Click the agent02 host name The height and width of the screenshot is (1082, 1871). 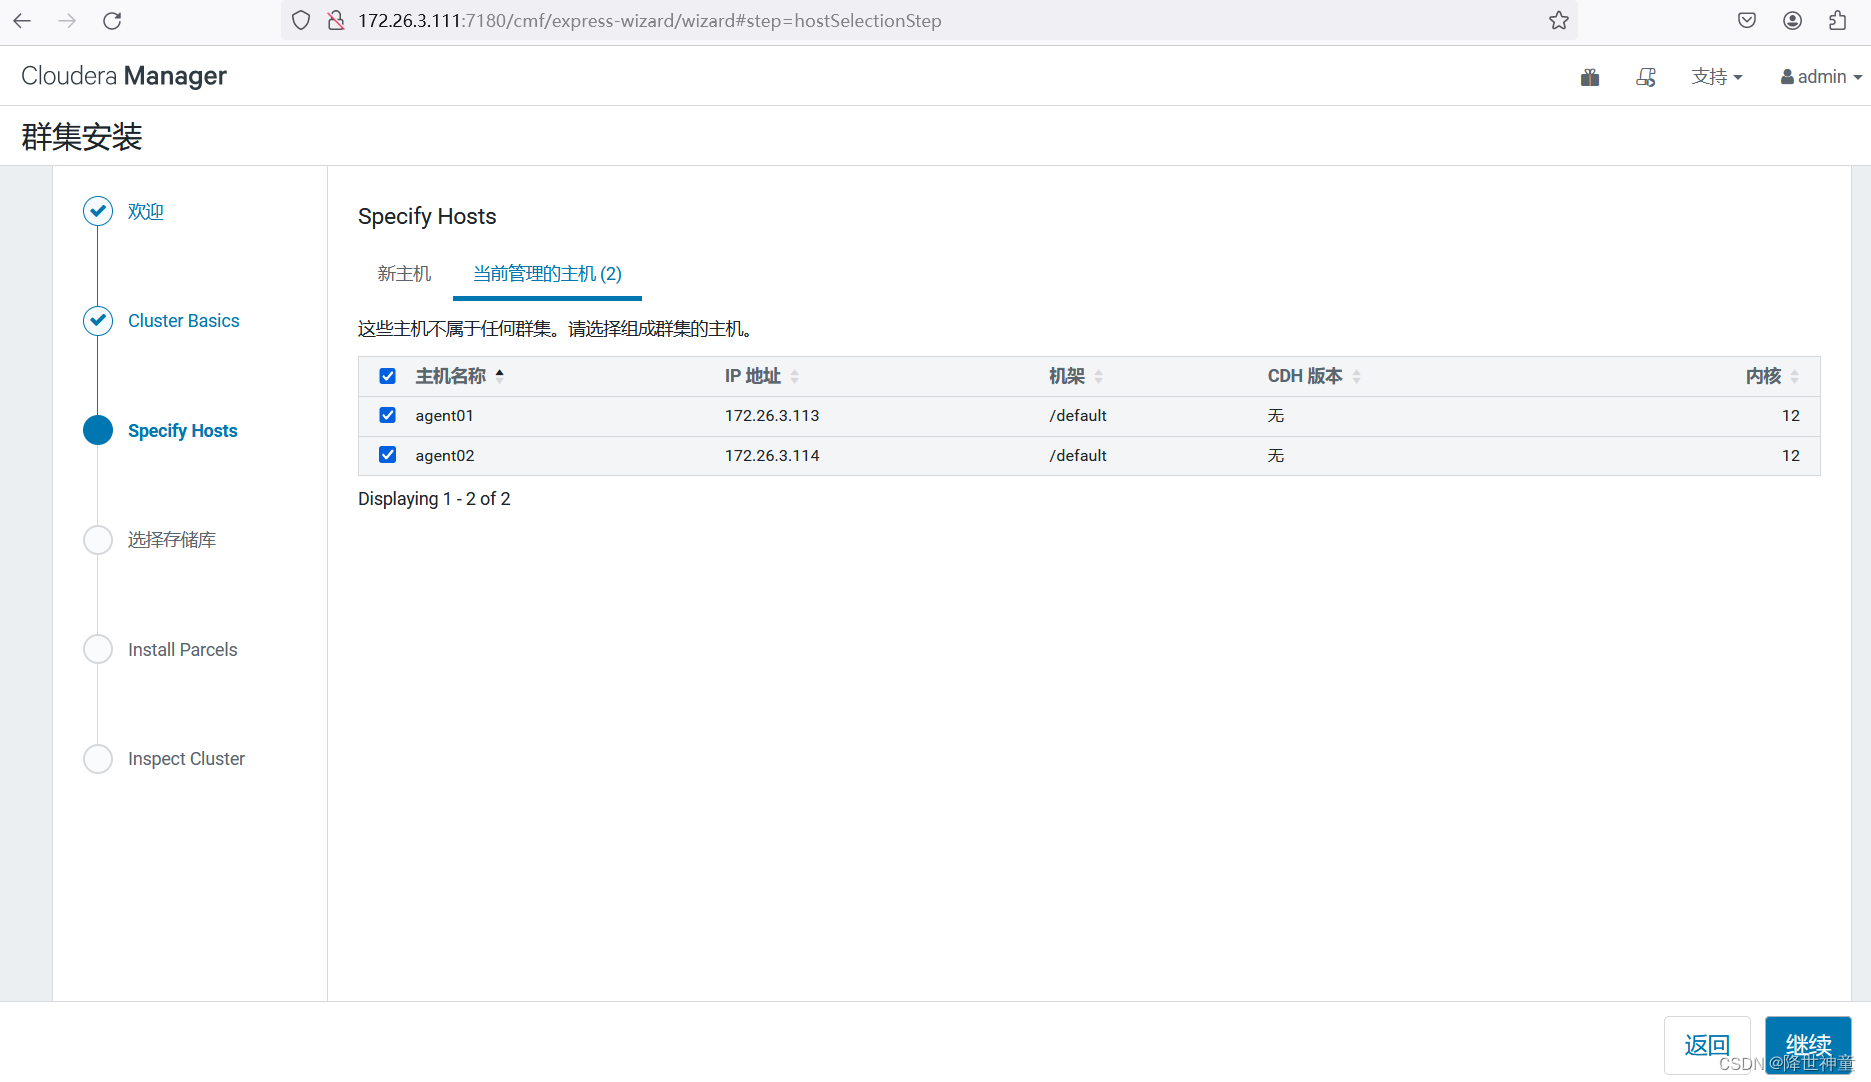(445, 456)
